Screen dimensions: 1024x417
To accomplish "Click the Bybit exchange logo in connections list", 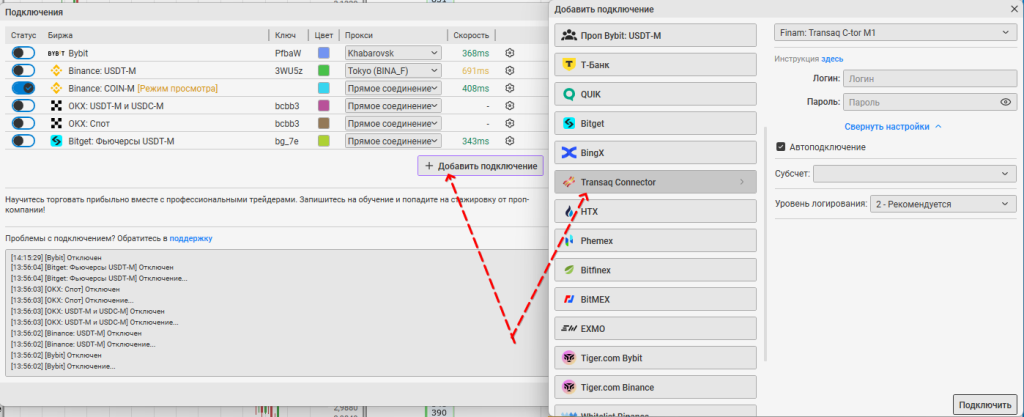I will 56,53.
